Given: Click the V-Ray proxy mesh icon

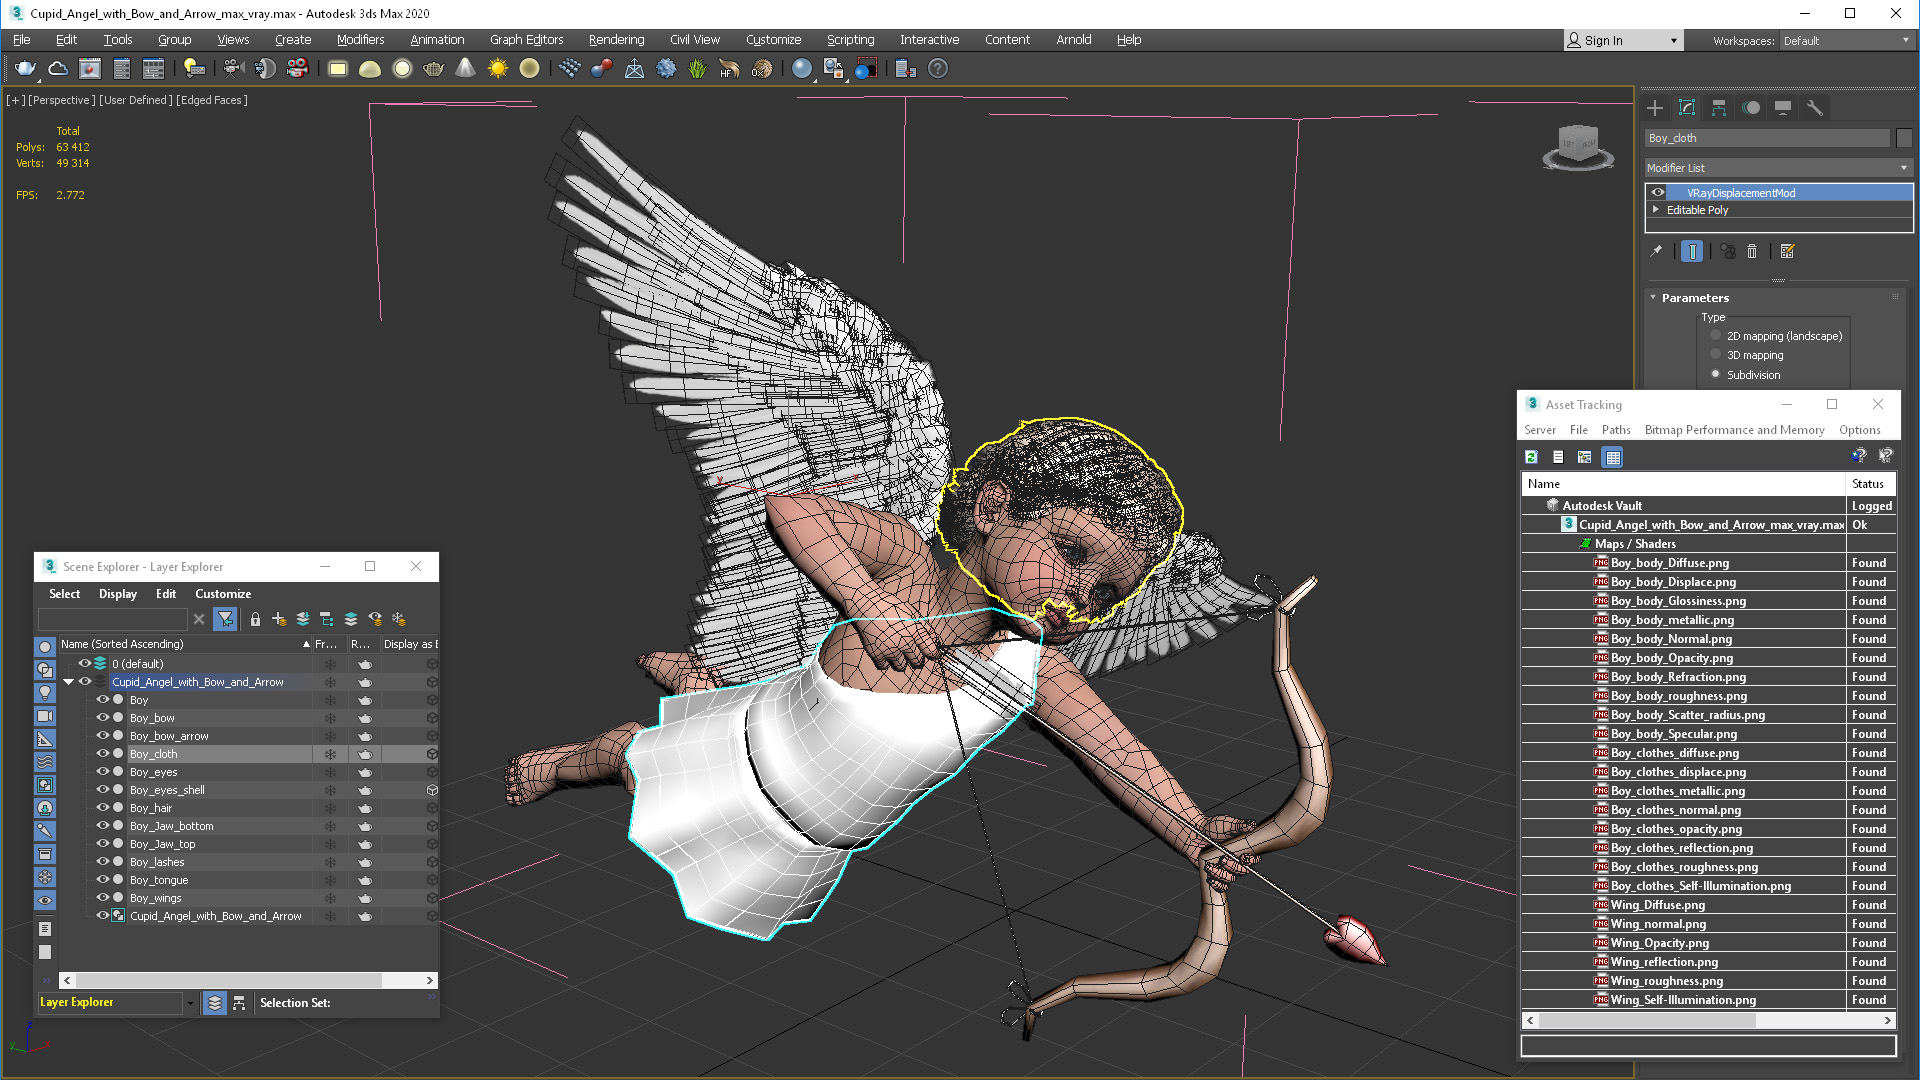Looking at the screenshot, I should (634, 69).
